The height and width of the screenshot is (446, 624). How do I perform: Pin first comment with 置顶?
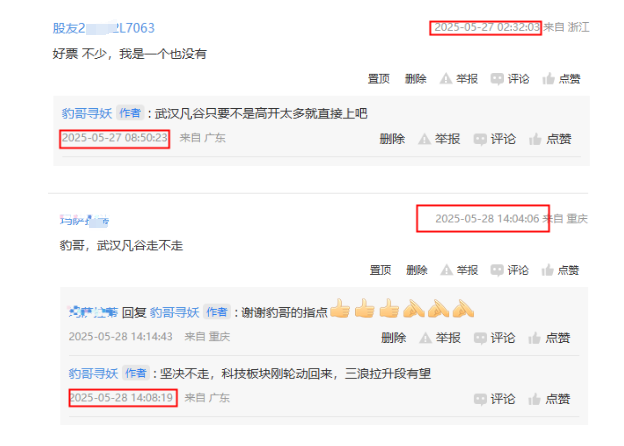point(378,79)
